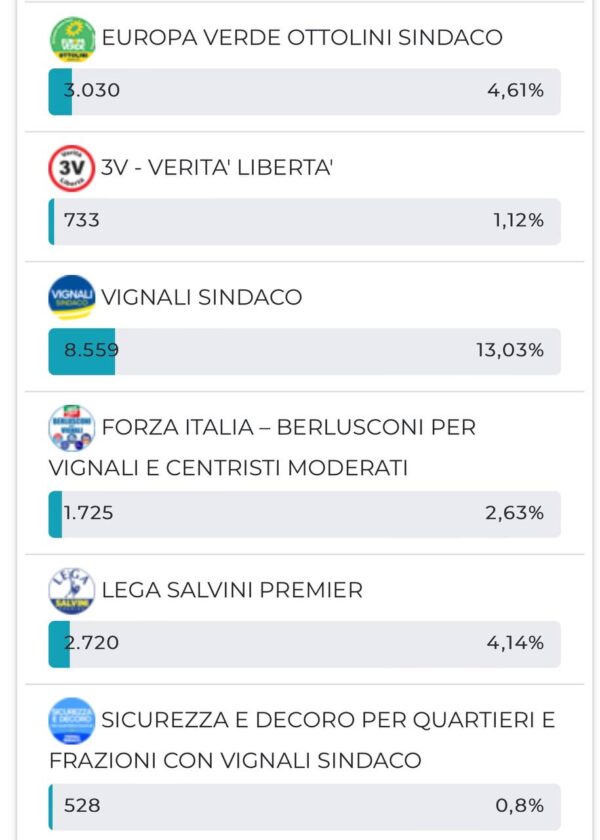Screen dimensions: 600x840
Task: Click the 8.559 vote count figure
Action: click(91, 351)
